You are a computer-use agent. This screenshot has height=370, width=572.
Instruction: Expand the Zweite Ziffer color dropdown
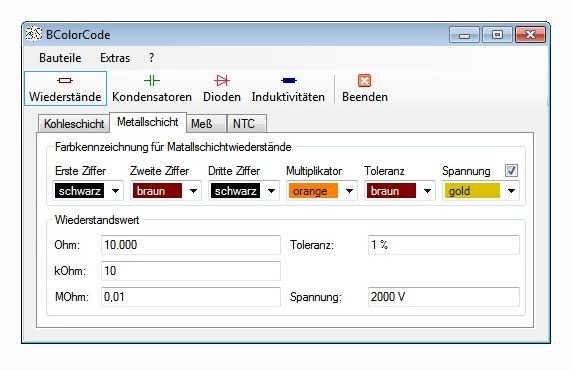pos(193,191)
